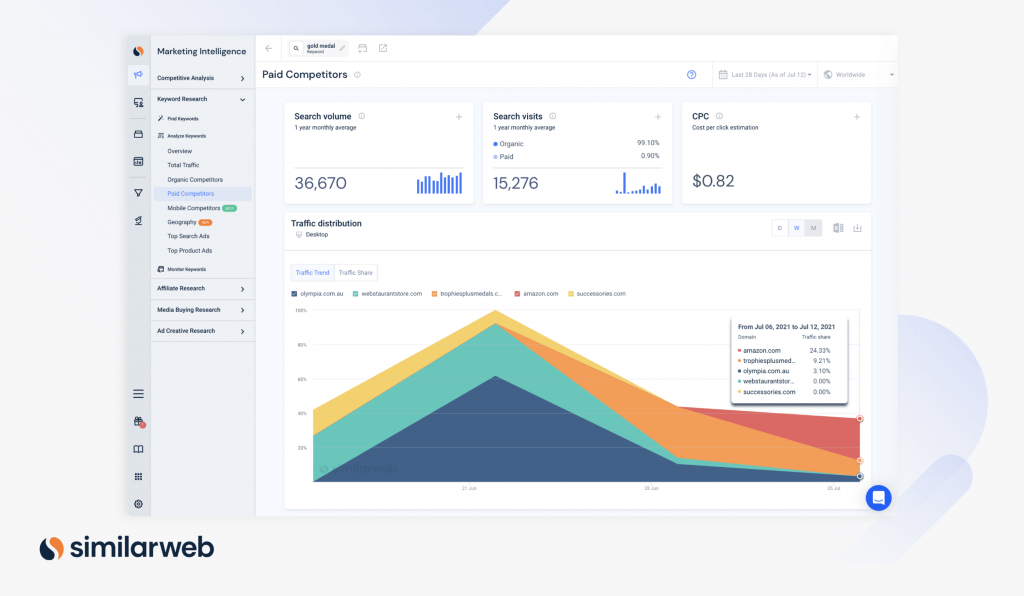Viewport: 1024px width, 596px height.
Task: Click the download chart icon
Action: 857,228
